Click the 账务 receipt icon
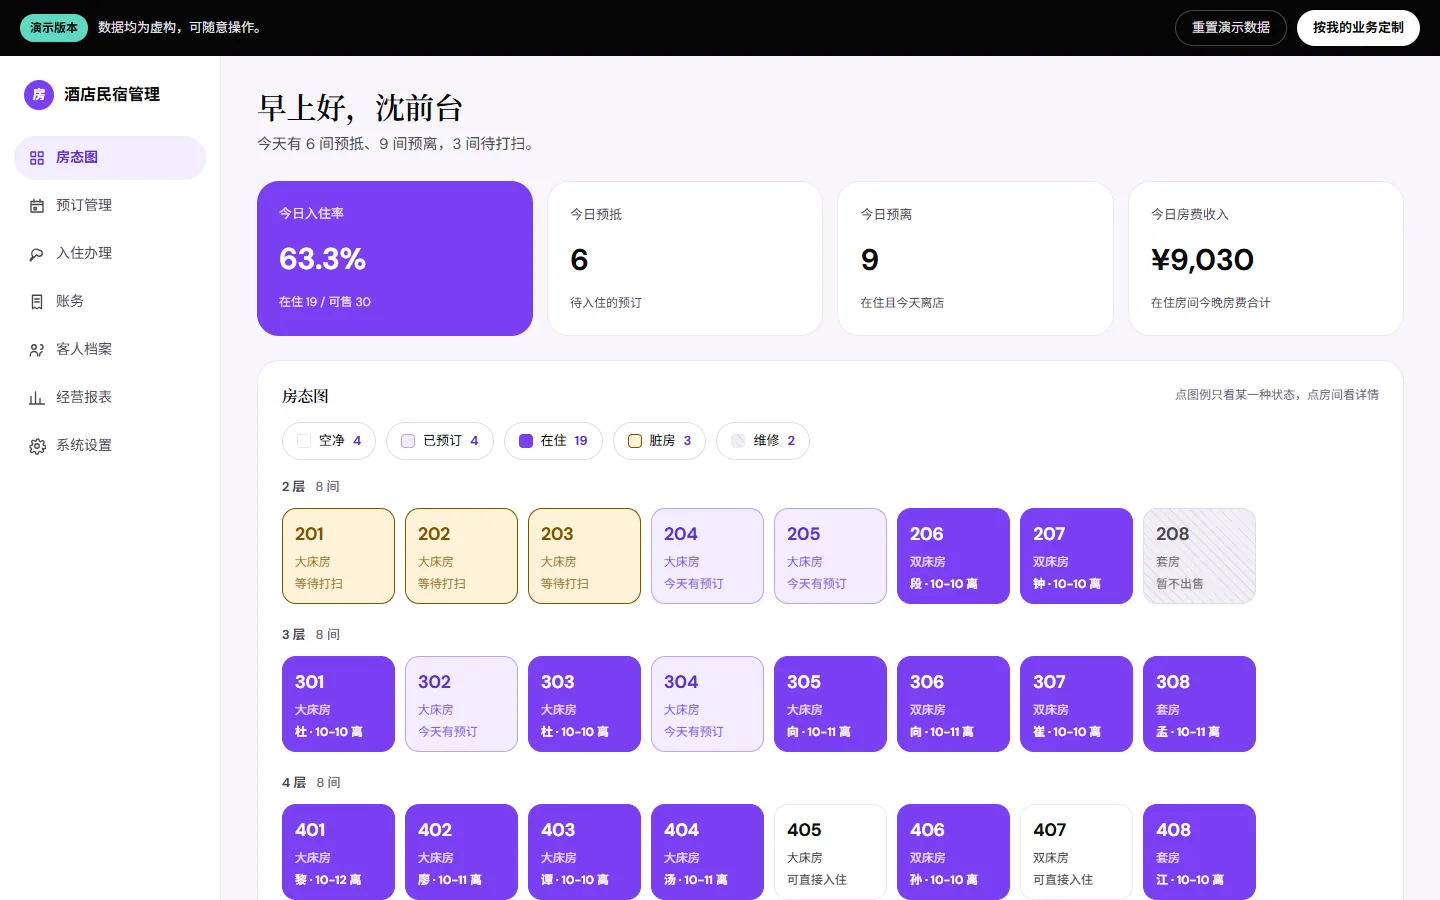1440x900 pixels. [x=37, y=302]
